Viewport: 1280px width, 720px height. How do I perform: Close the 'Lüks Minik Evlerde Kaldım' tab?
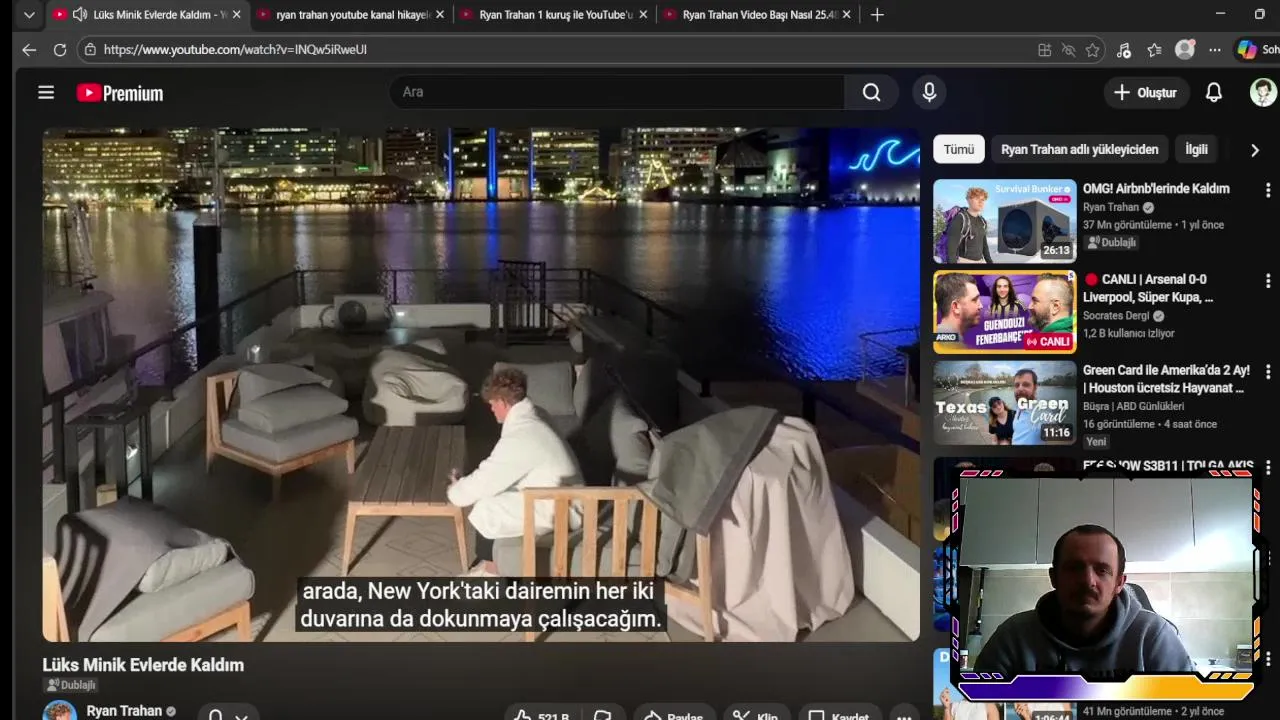click(237, 15)
